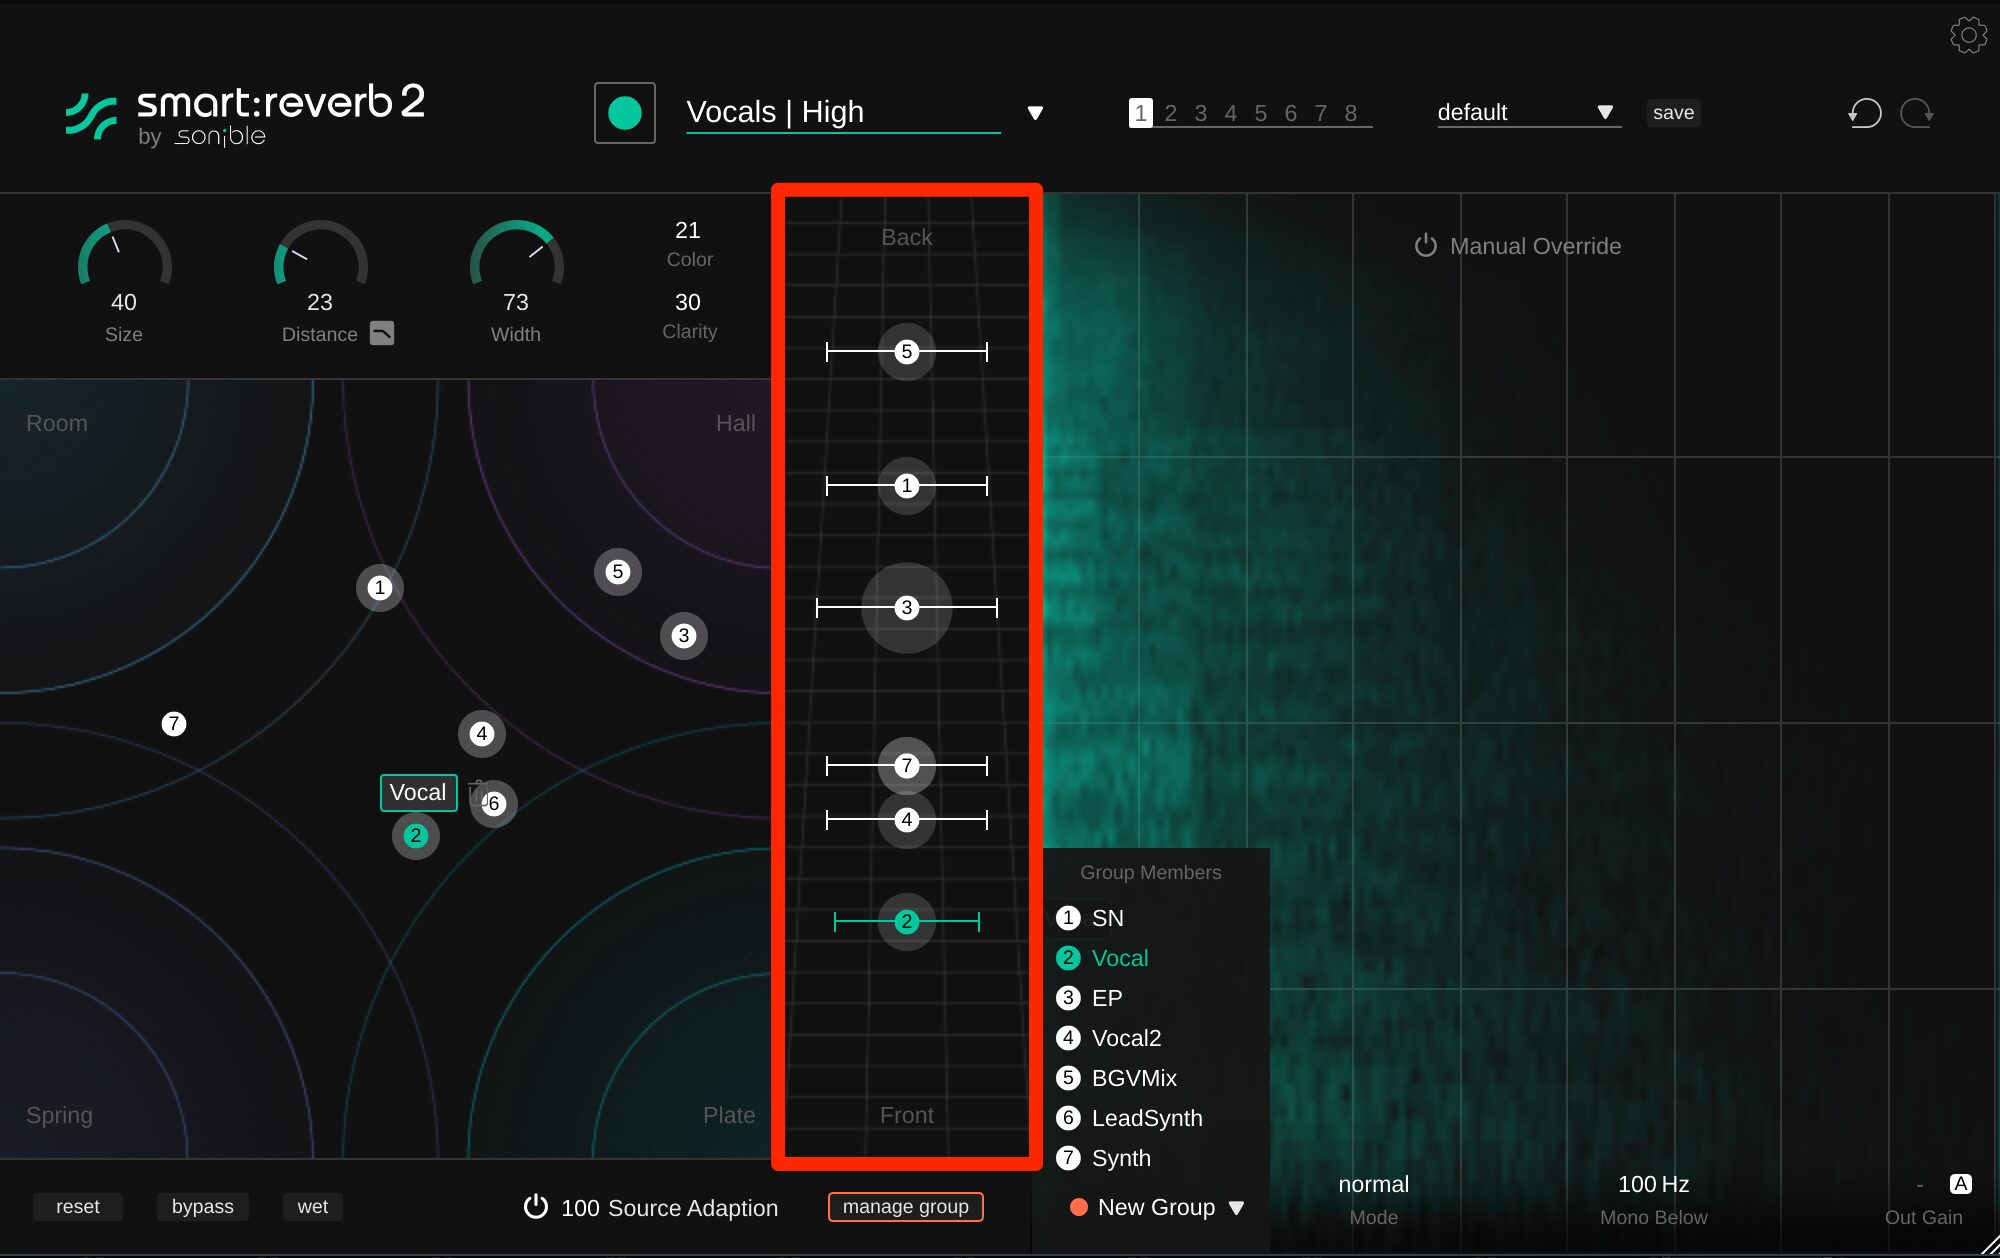The width and height of the screenshot is (2000, 1258).
Task: Switch to state slot 2
Action: coord(1171,113)
